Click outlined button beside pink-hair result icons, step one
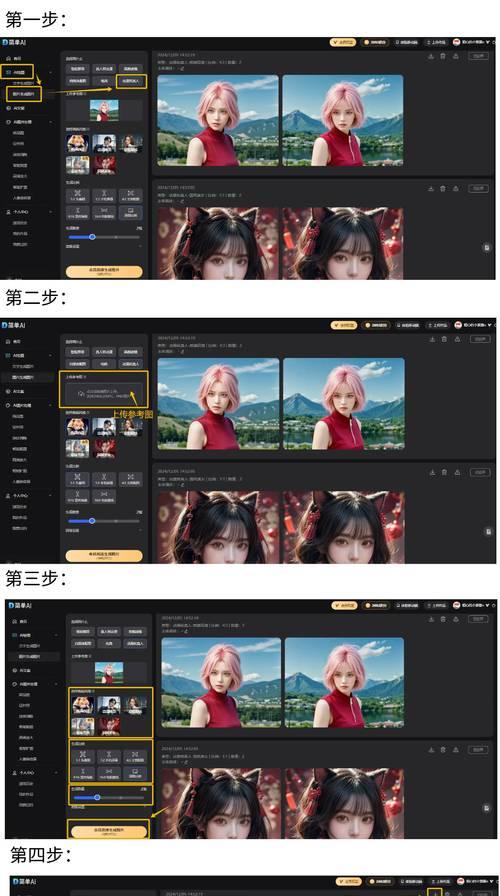The height and width of the screenshot is (896, 500). [478, 56]
